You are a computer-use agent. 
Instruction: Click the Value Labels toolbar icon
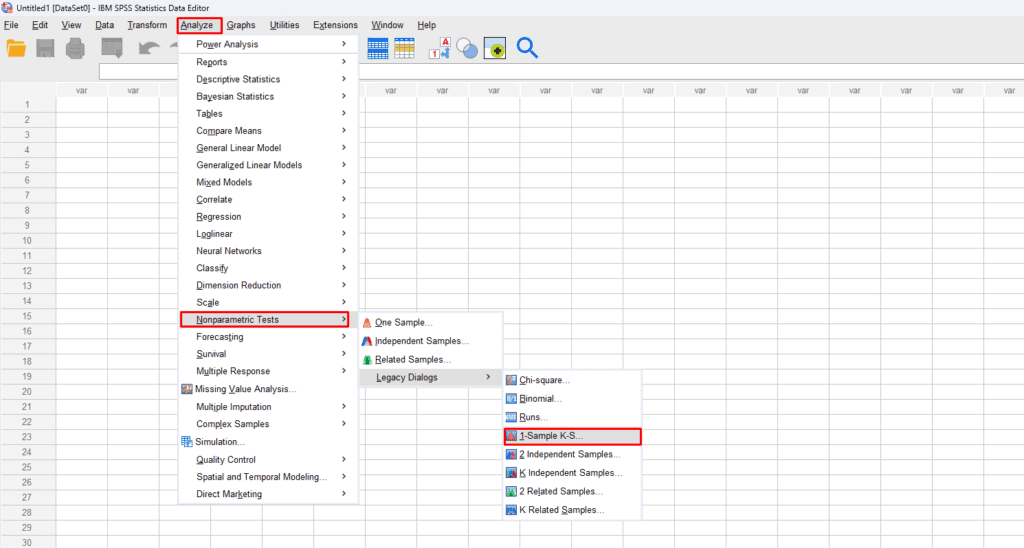point(440,48)
